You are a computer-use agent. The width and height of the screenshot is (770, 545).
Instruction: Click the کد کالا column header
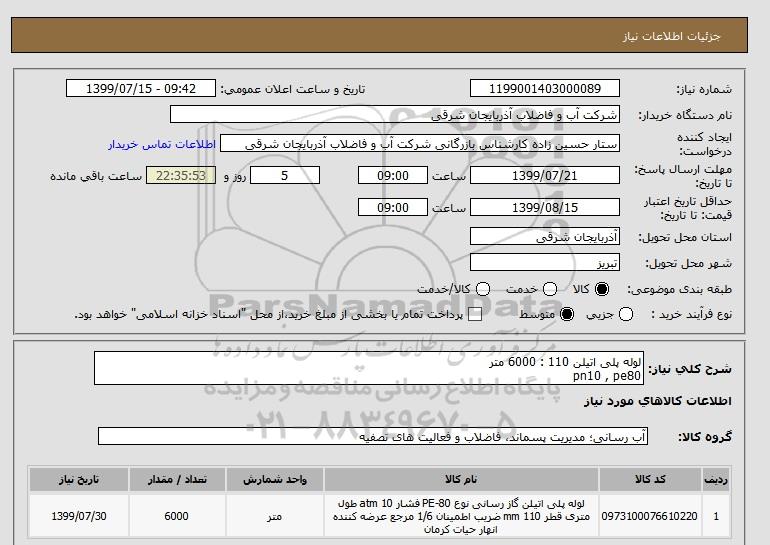pyautogui.click(x=650, y=479)
